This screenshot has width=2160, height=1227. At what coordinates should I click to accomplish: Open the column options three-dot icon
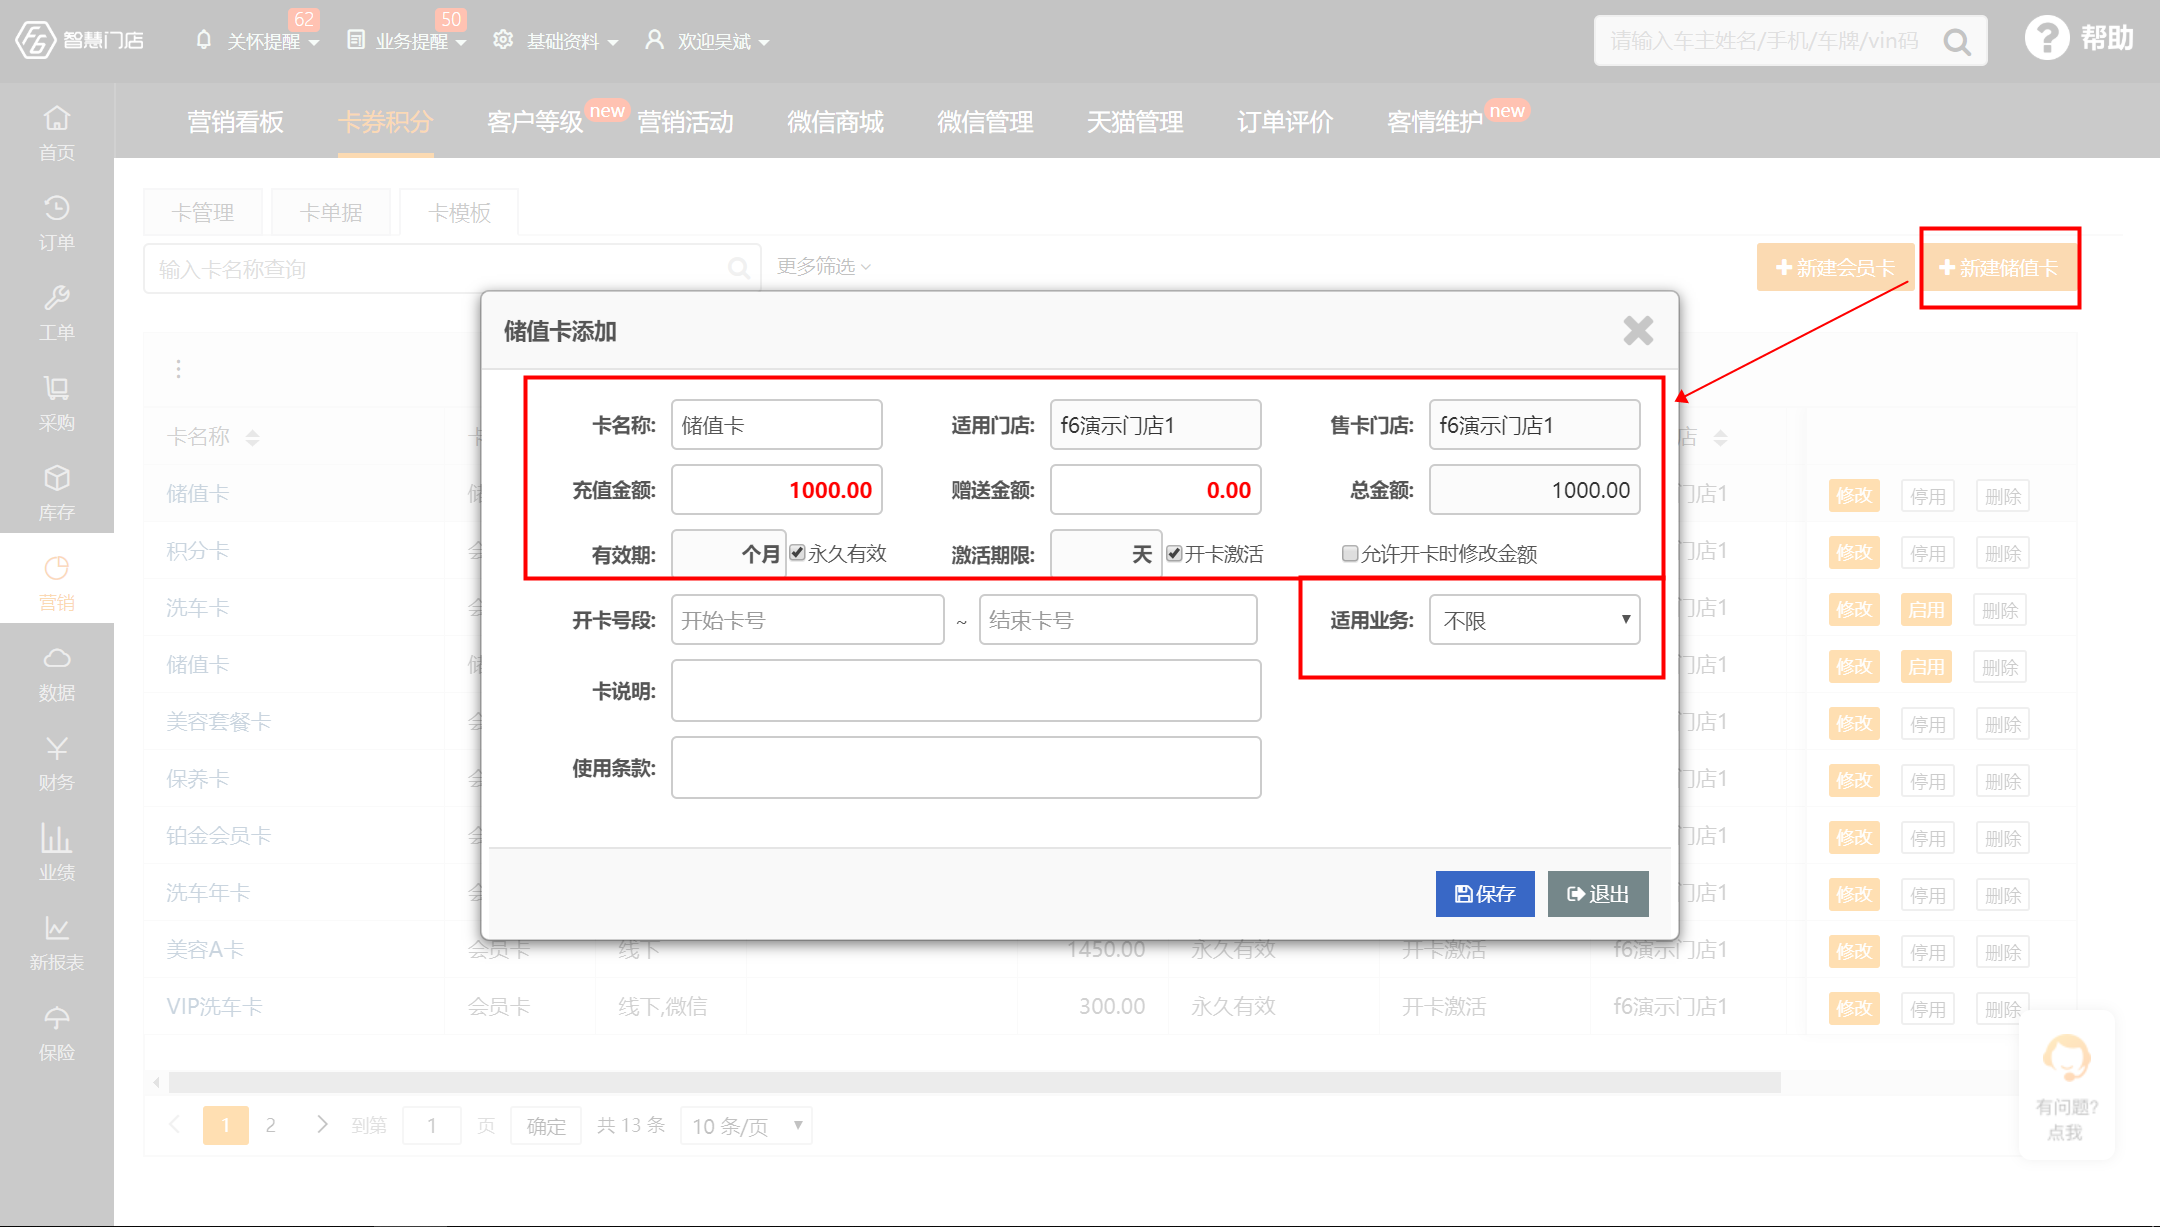pos(178,369)
